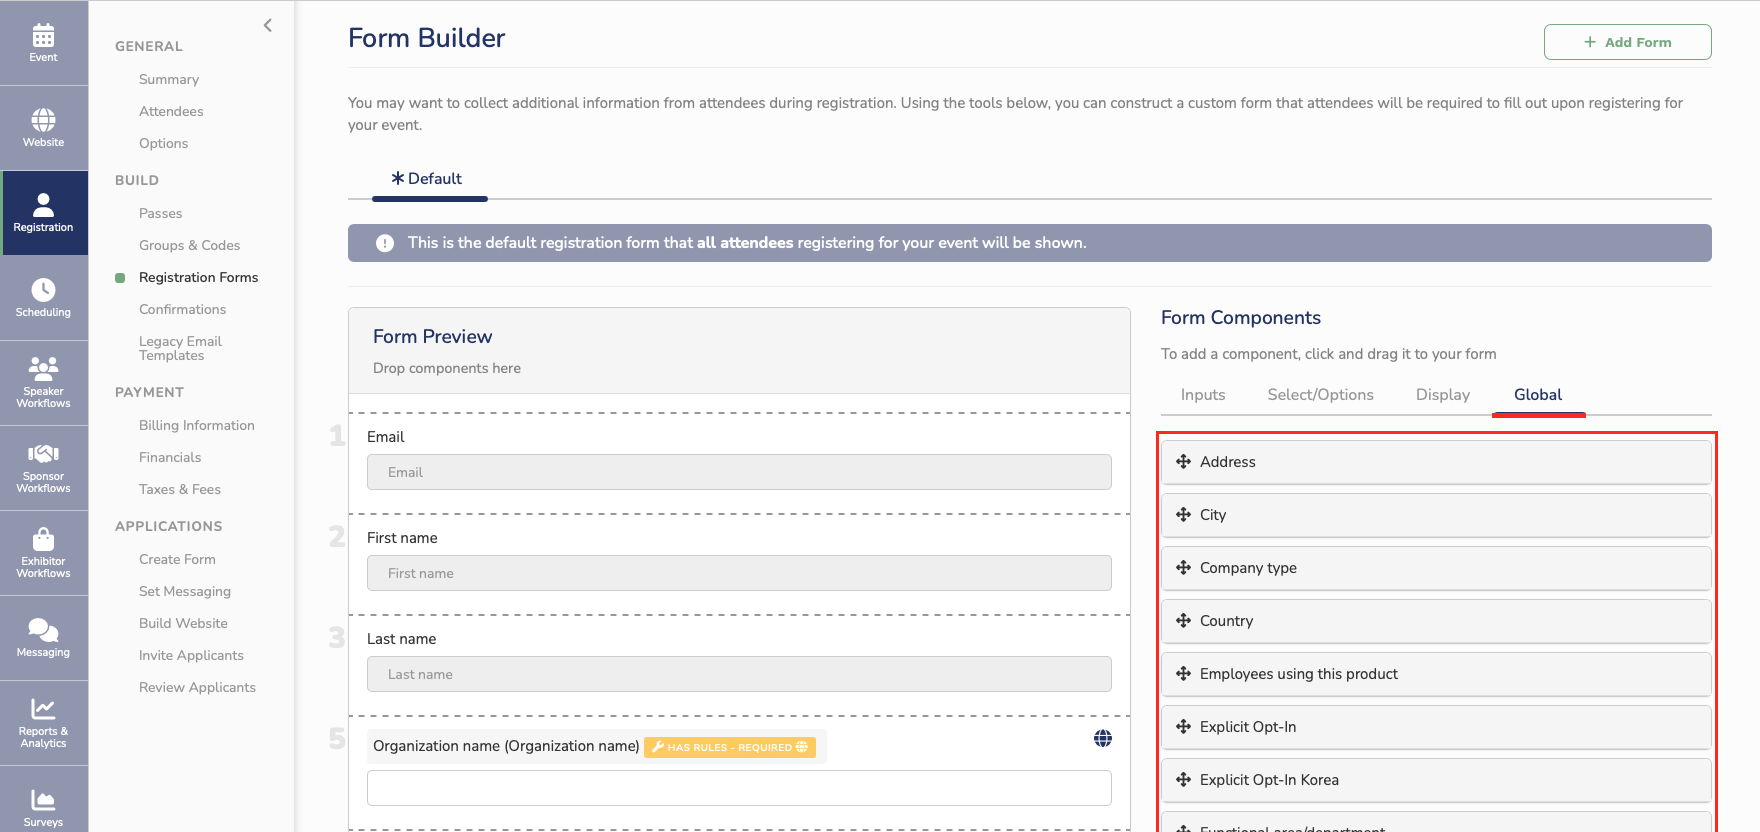Click the globe icon on Organization name field
This screenshot has height=832, width=1760.
[x=1102, y=738]
